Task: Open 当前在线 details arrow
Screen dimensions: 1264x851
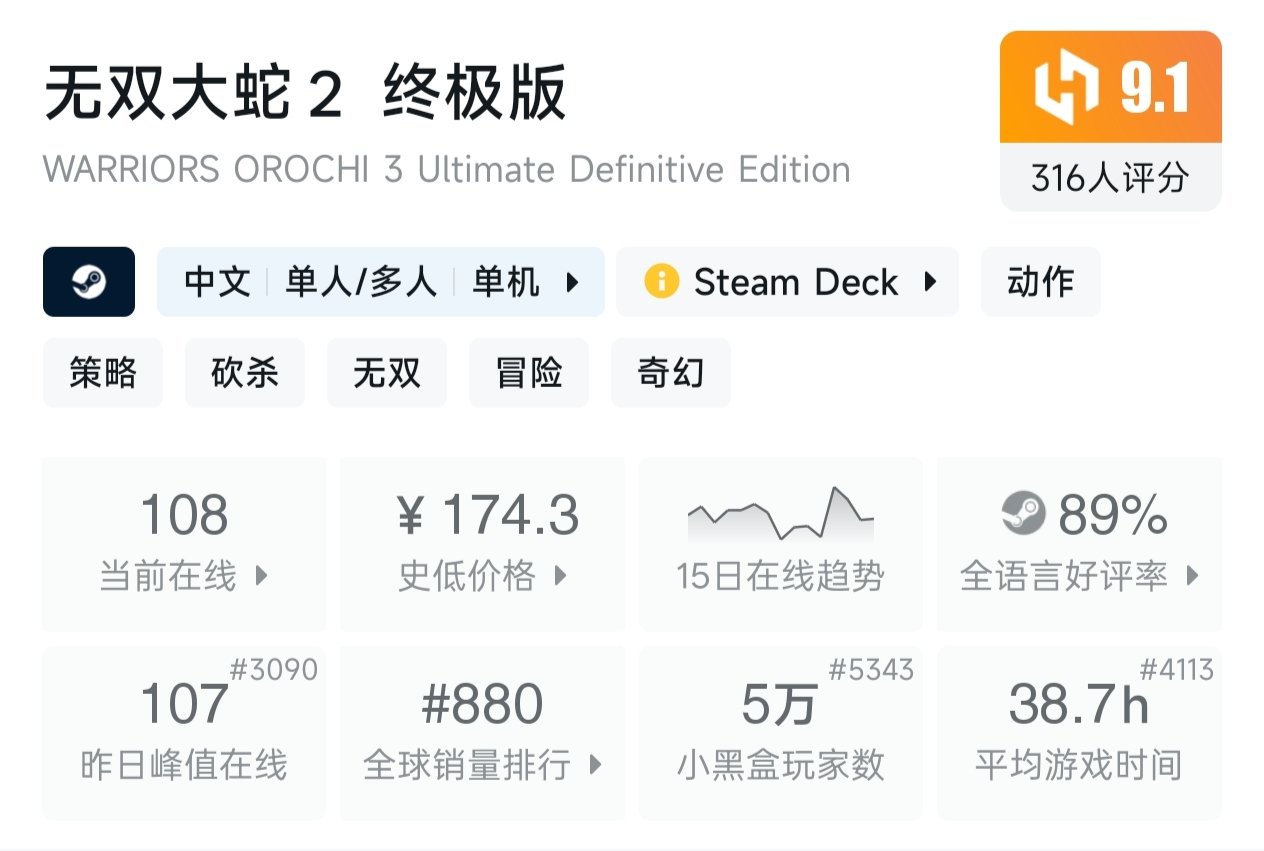Action: tap(262, 576)
